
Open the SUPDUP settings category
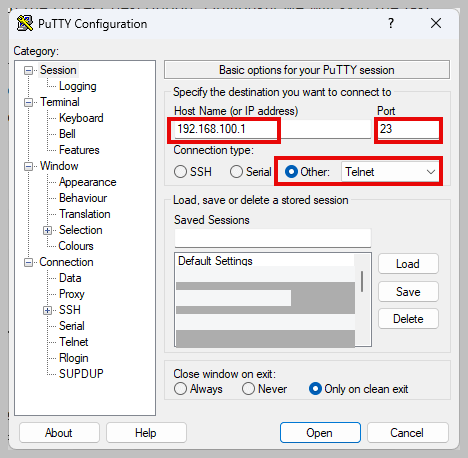point(81,374)
